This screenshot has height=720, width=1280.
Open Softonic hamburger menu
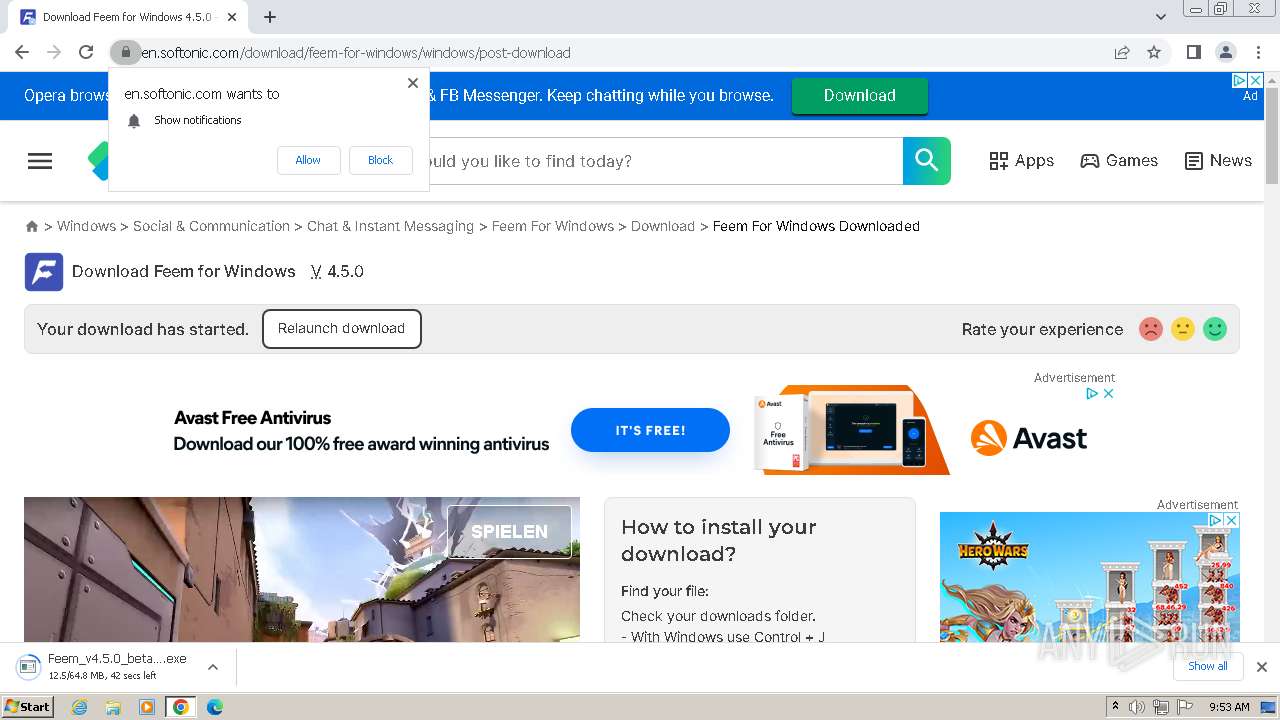pos(40,161)
